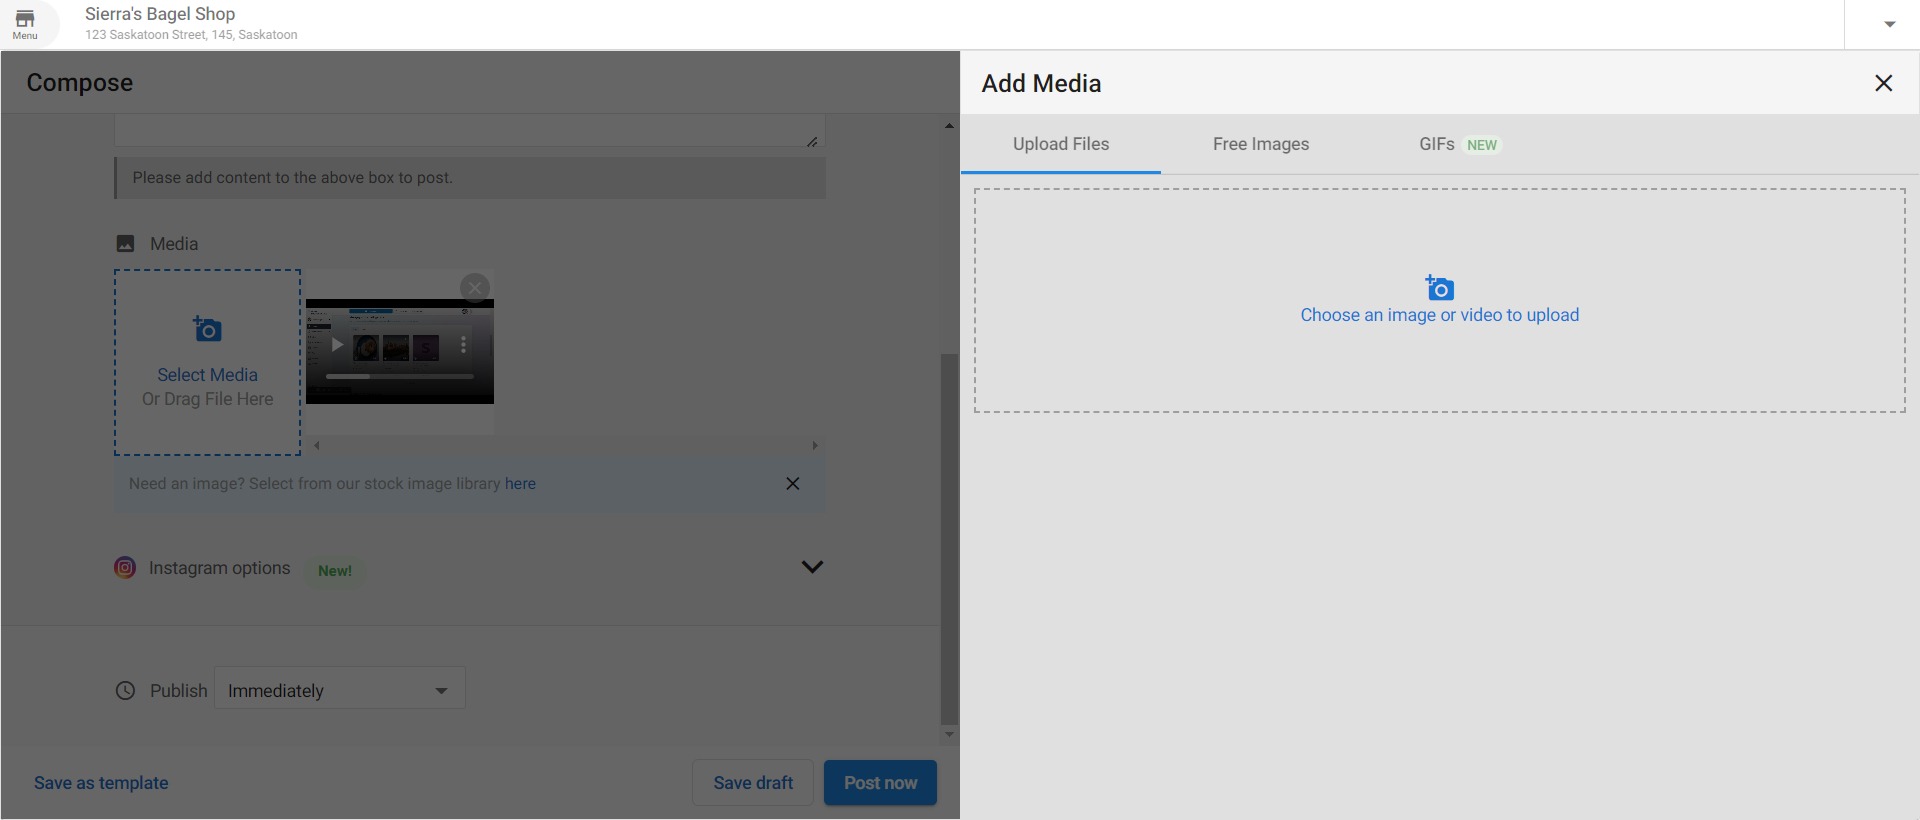Click the compose scrollbar up arrow
The height and width of the screenshot is (820, 1920).
[x=949, y=126]
